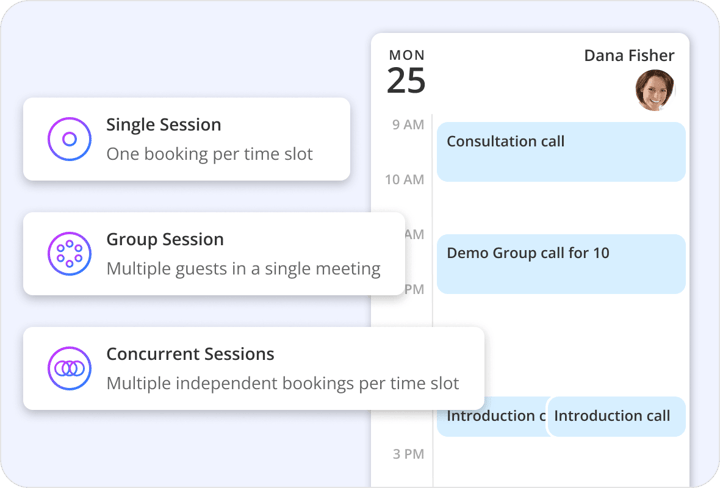Click the Group Session dotted circle icon

coord(69,253)
